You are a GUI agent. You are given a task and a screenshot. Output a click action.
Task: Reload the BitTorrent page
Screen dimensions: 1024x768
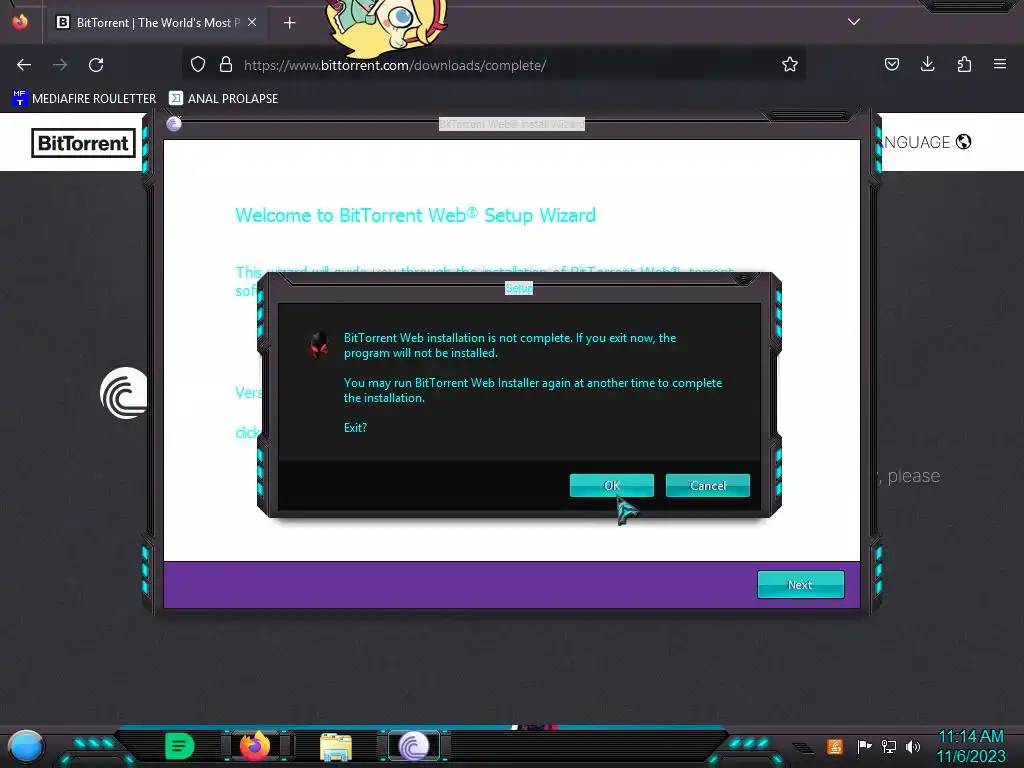(x=96, y=65)
